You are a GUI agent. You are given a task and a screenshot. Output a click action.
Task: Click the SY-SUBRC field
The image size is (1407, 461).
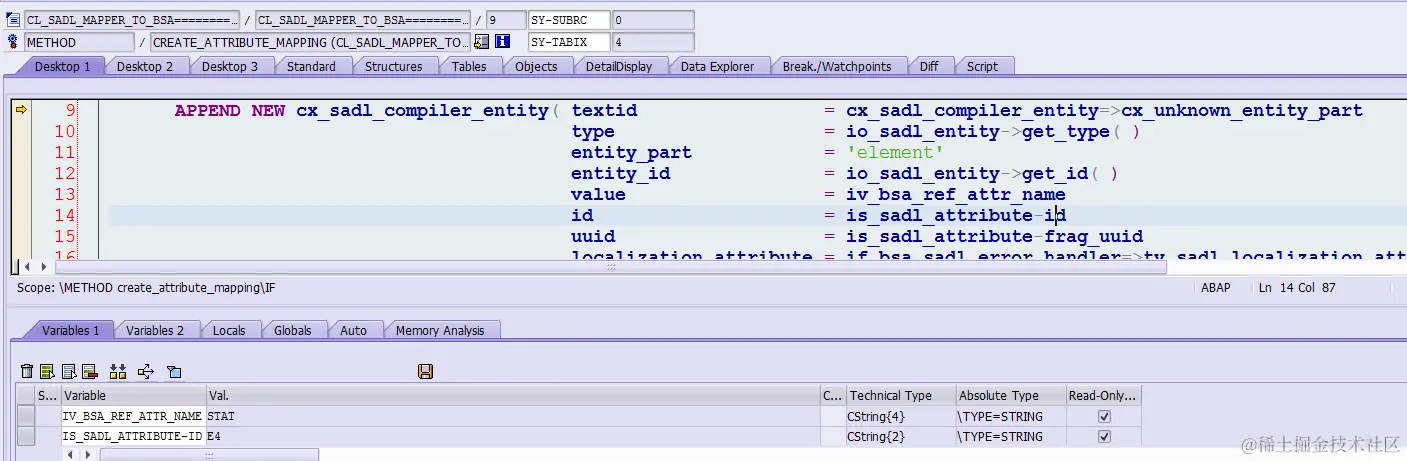coord(569,20)
